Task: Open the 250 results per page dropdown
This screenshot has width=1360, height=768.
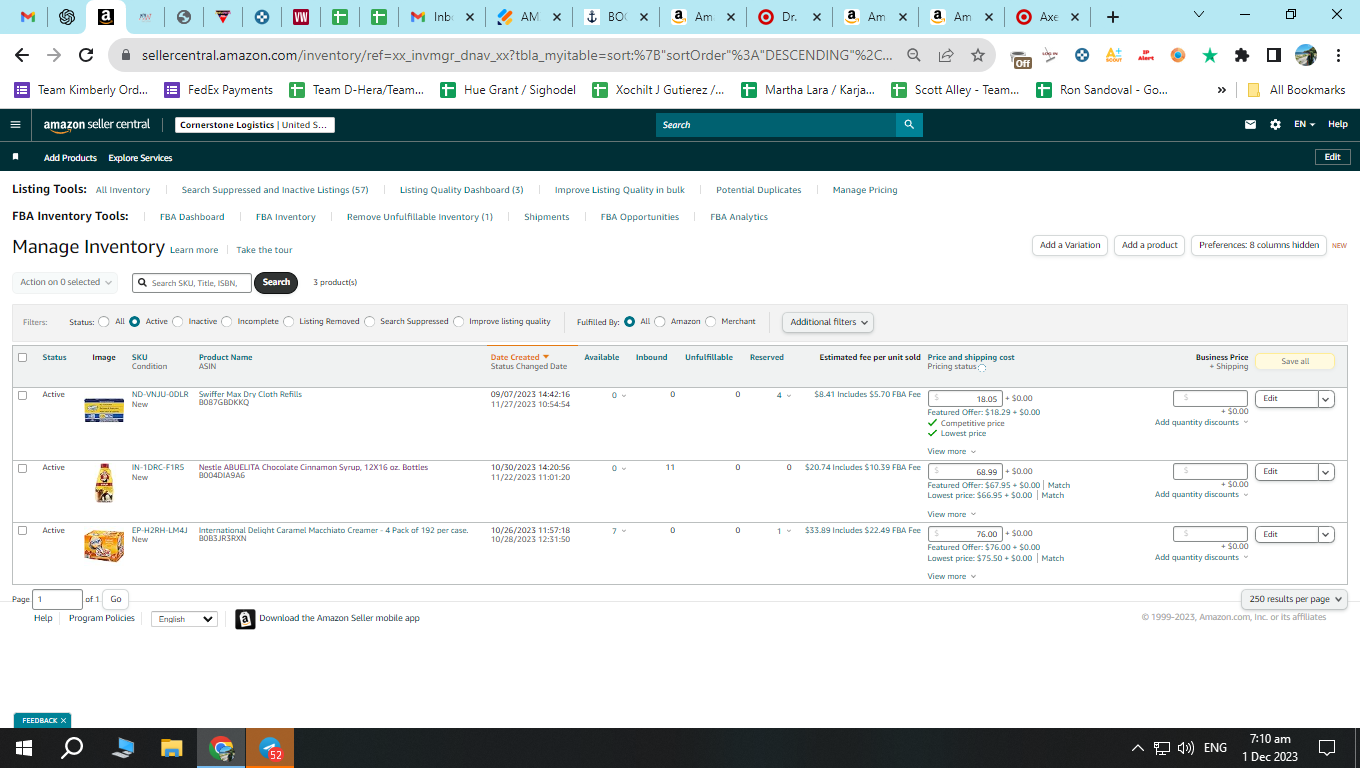Action: tap(1295, 599)
